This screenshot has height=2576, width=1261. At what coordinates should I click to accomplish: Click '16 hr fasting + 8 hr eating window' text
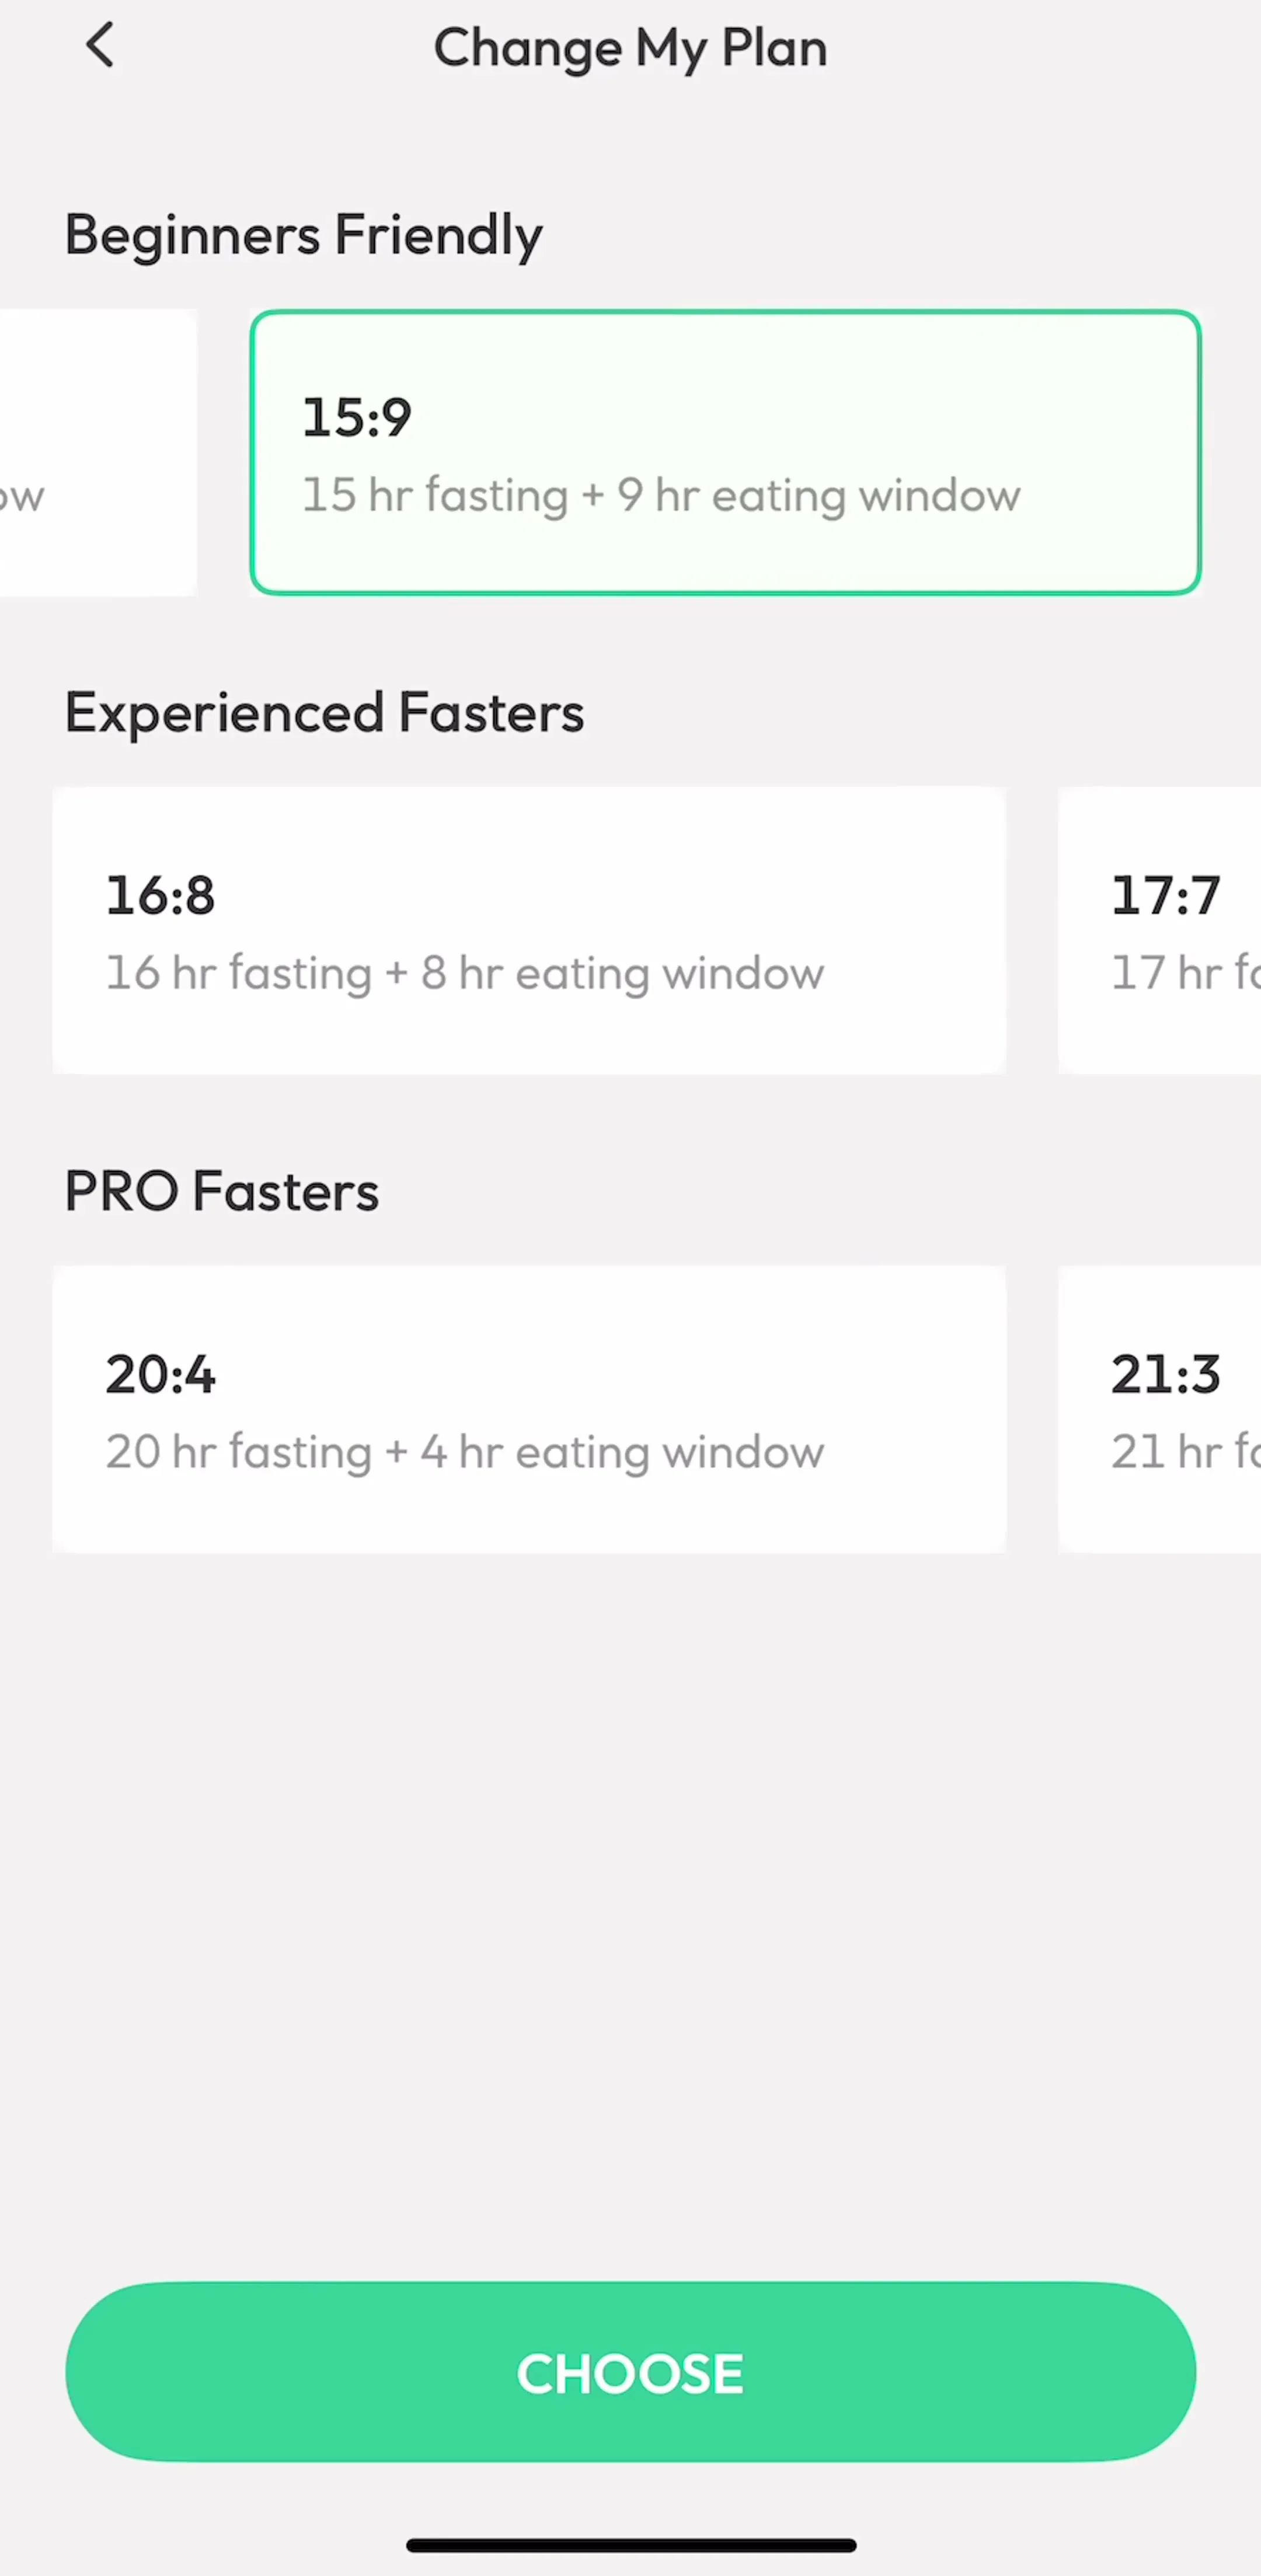pos(465,974)
